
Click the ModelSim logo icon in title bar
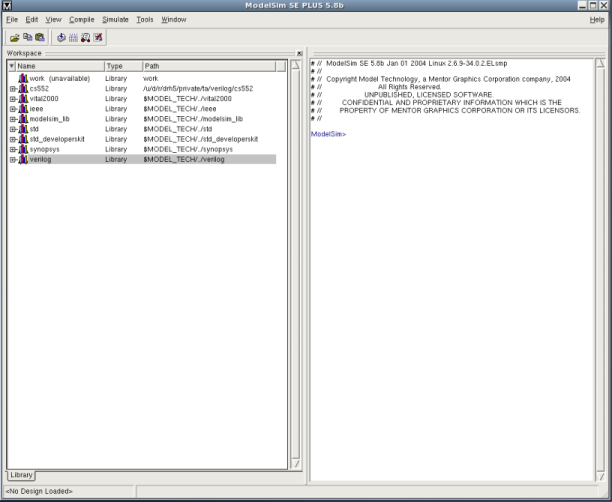[x=7, y=5]
